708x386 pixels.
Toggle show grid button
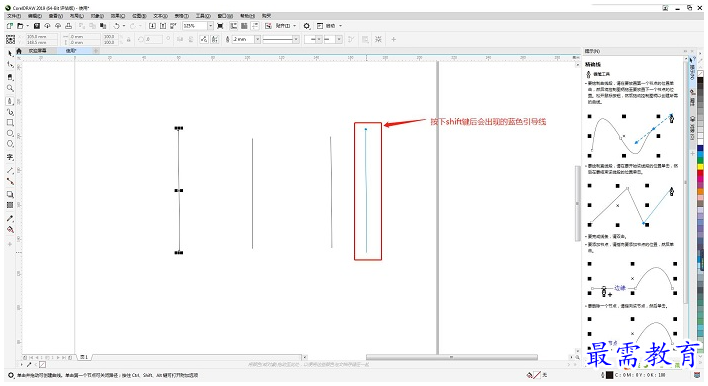(x=244, y=26)
